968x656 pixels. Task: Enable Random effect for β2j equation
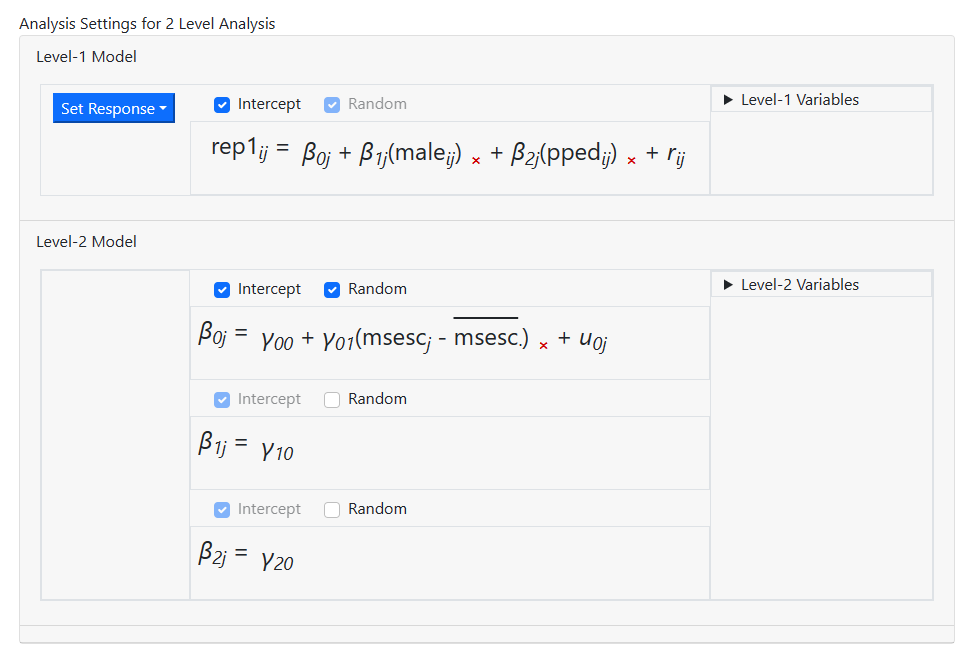pyautogui.click(x=332, y=509)
